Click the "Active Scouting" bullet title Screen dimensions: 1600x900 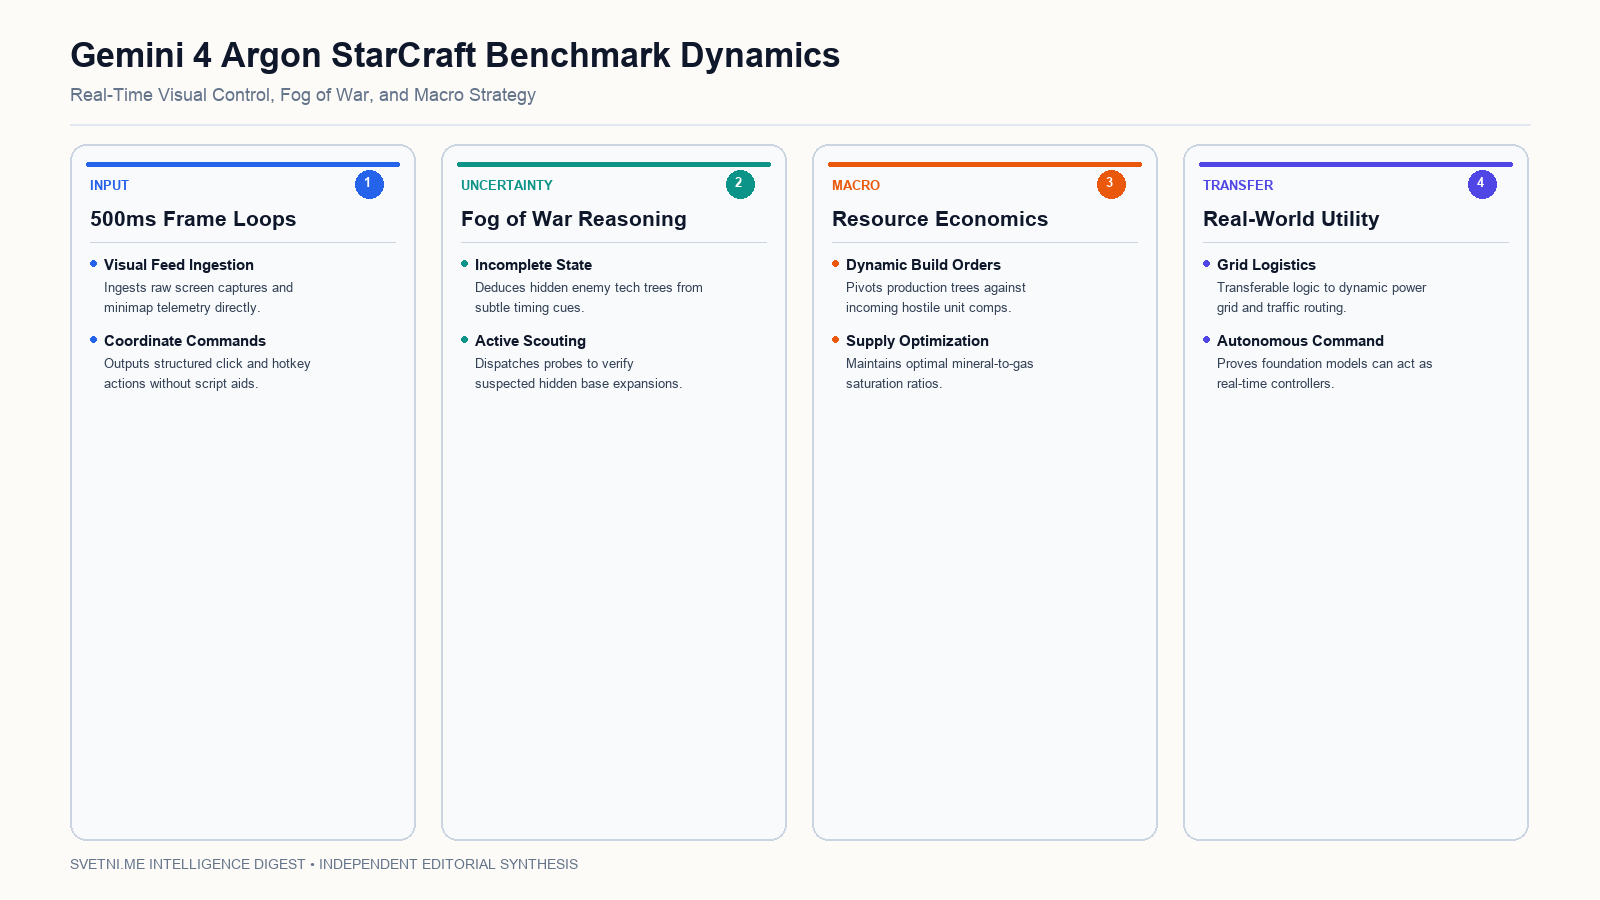point(530,341)
